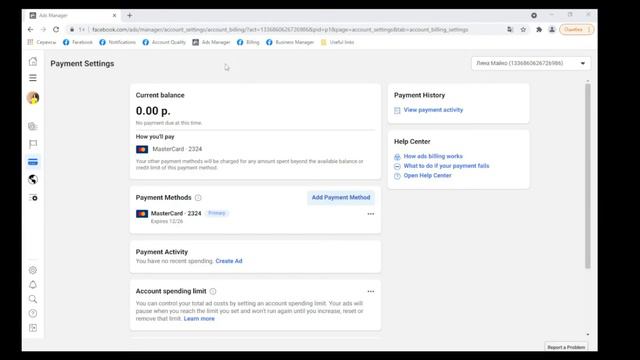The image size is (640, 360).
Task: Open the Useful links bookmark folder
Action: (x=338, y=42)
